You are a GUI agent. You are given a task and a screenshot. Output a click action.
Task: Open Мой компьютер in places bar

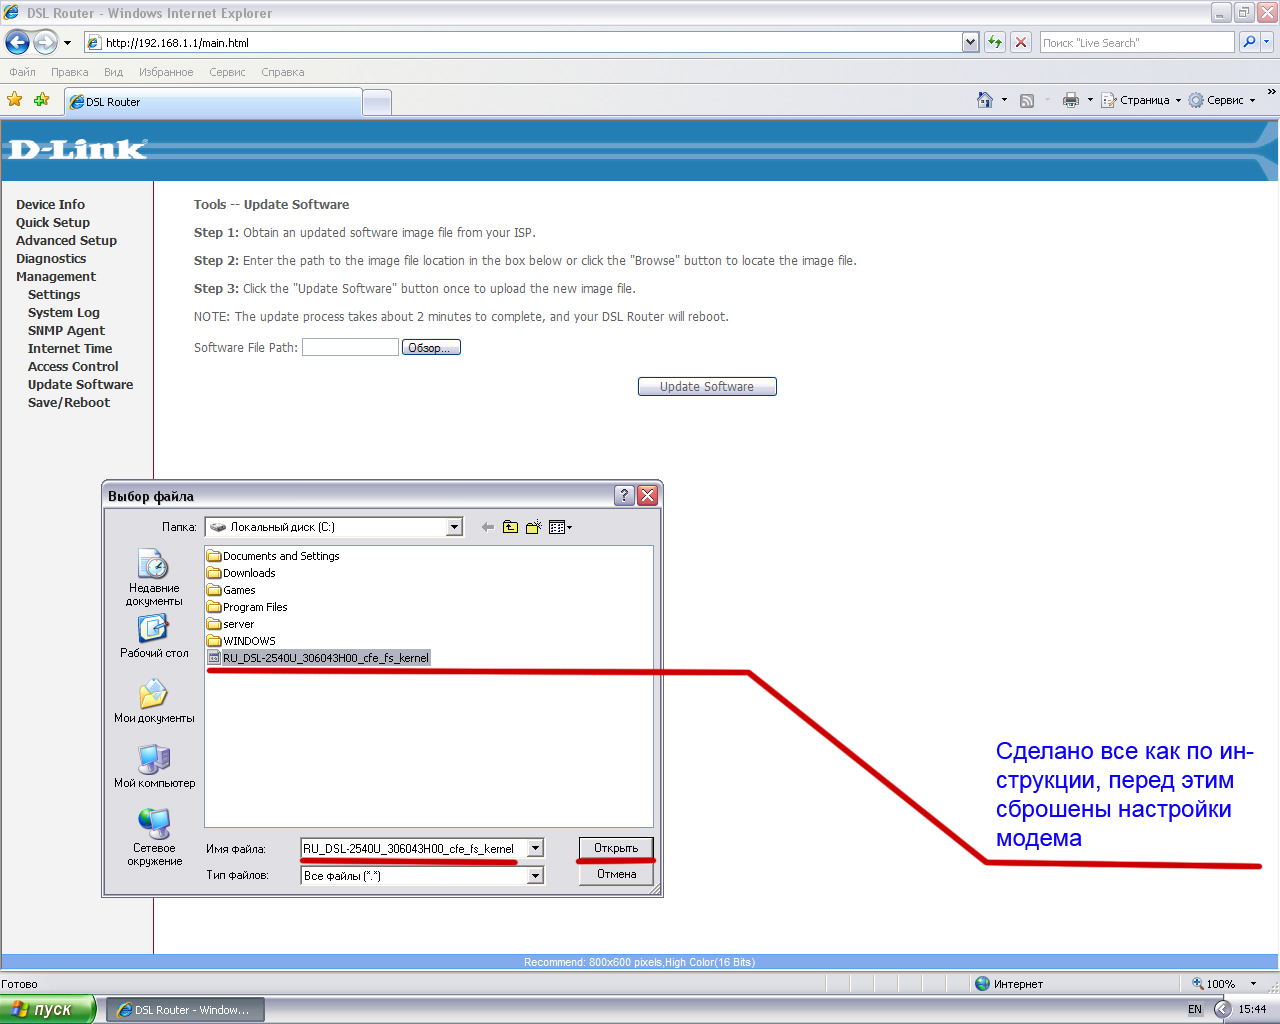click(154, 766)
